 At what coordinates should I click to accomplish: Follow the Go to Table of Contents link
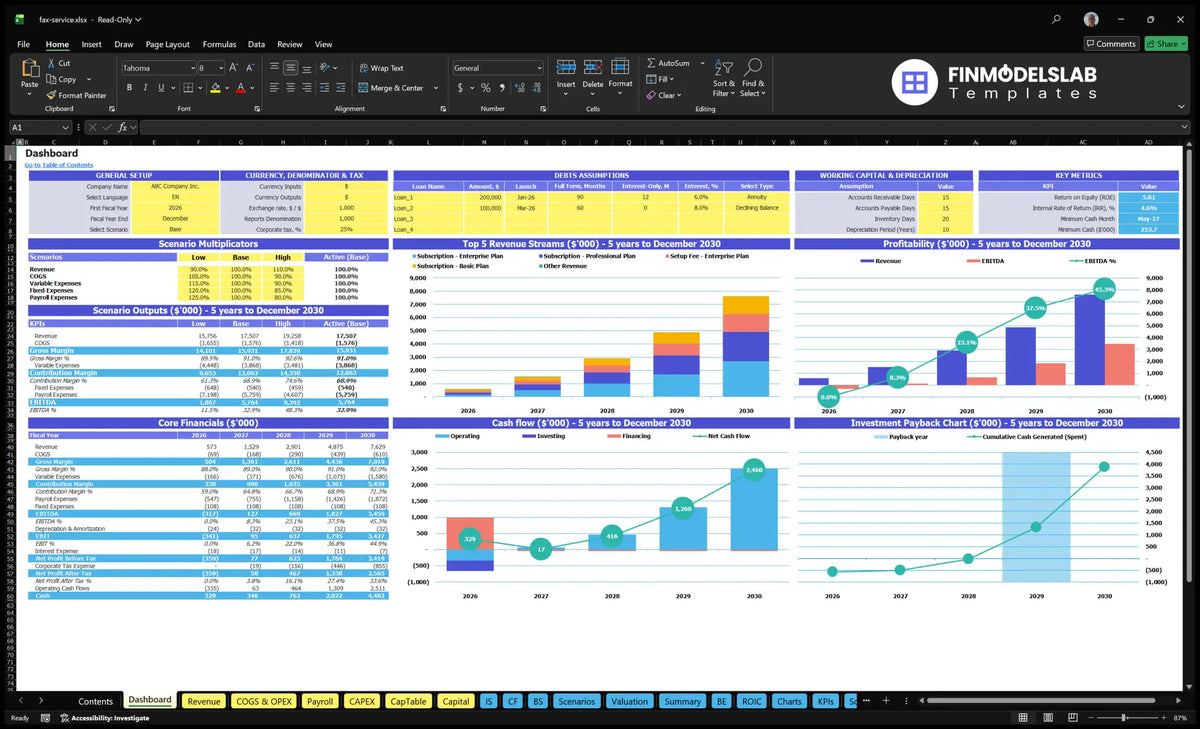click(x=59, y=165)
